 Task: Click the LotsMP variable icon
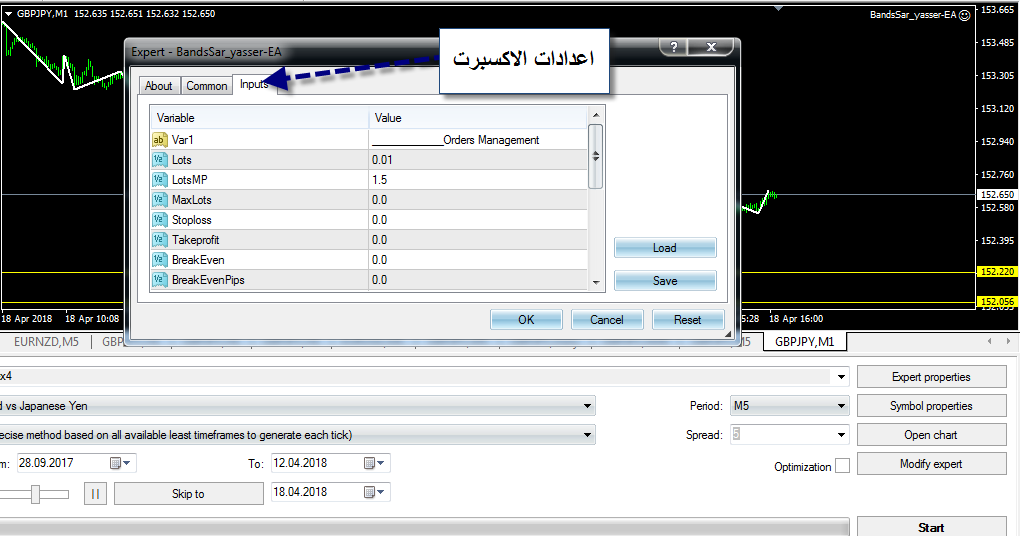point(159,180)
